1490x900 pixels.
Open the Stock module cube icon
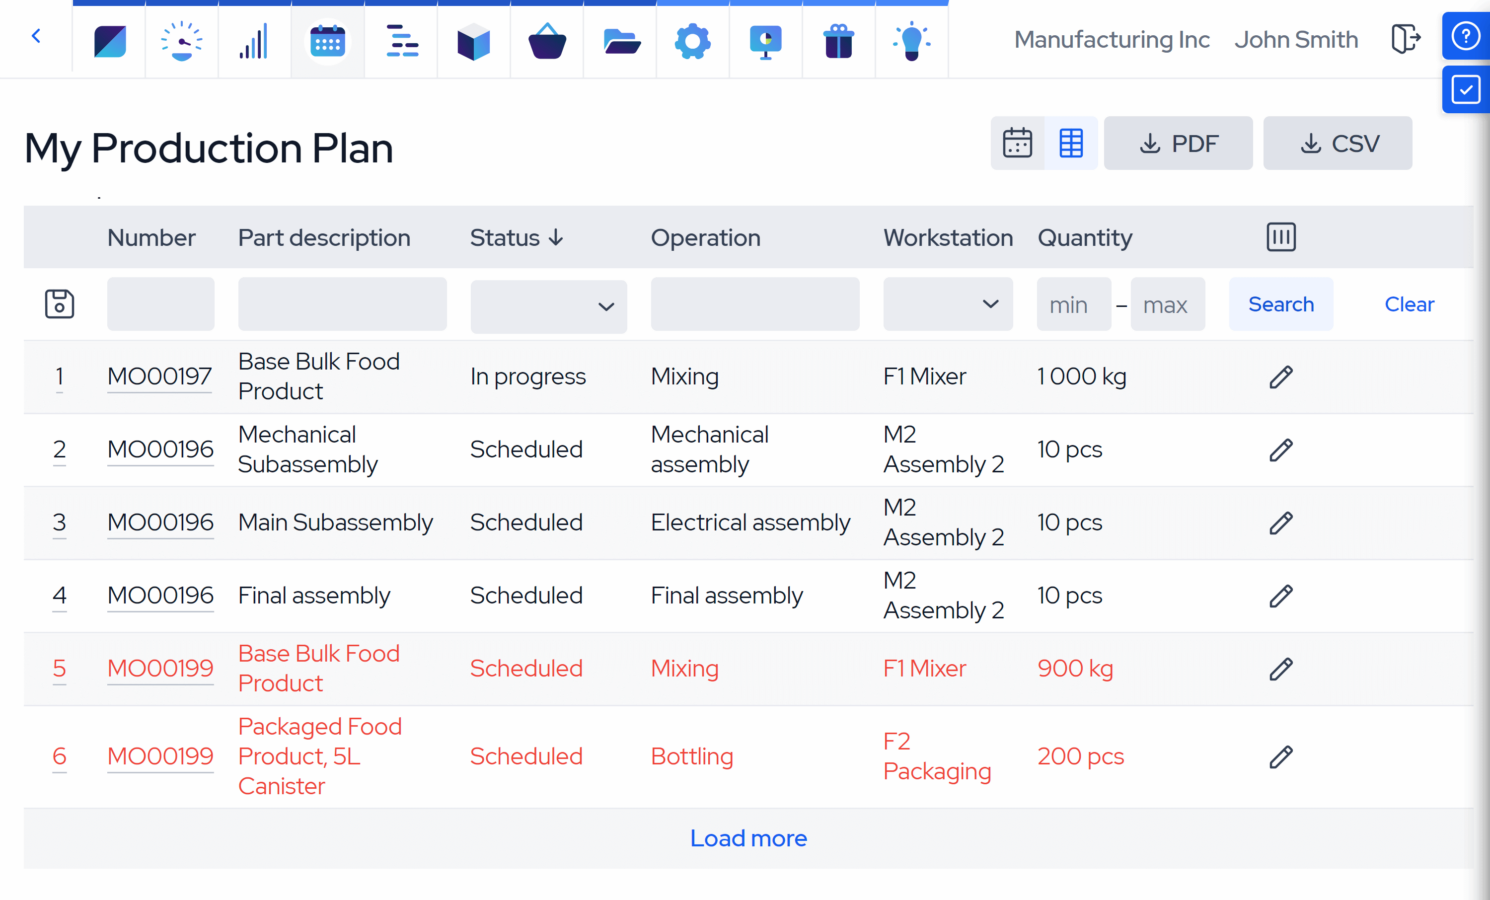[x=473, y=40]
